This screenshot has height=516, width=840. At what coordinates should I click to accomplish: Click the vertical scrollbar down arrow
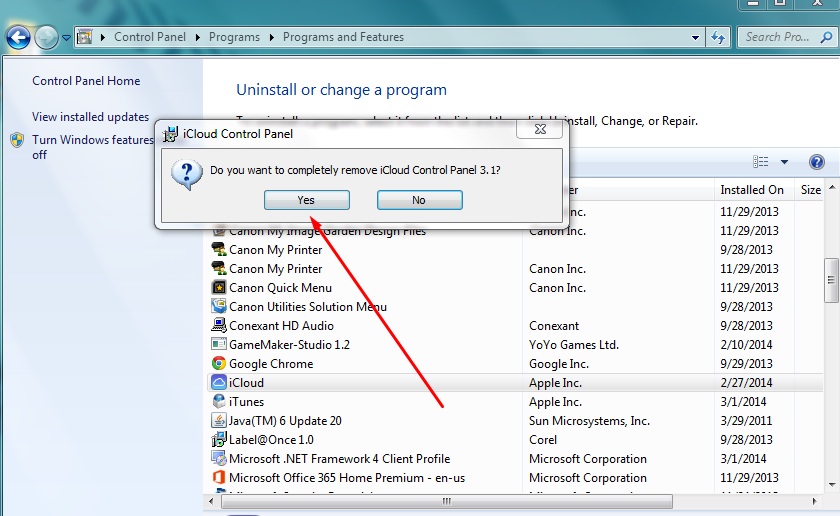click(831, 485)
